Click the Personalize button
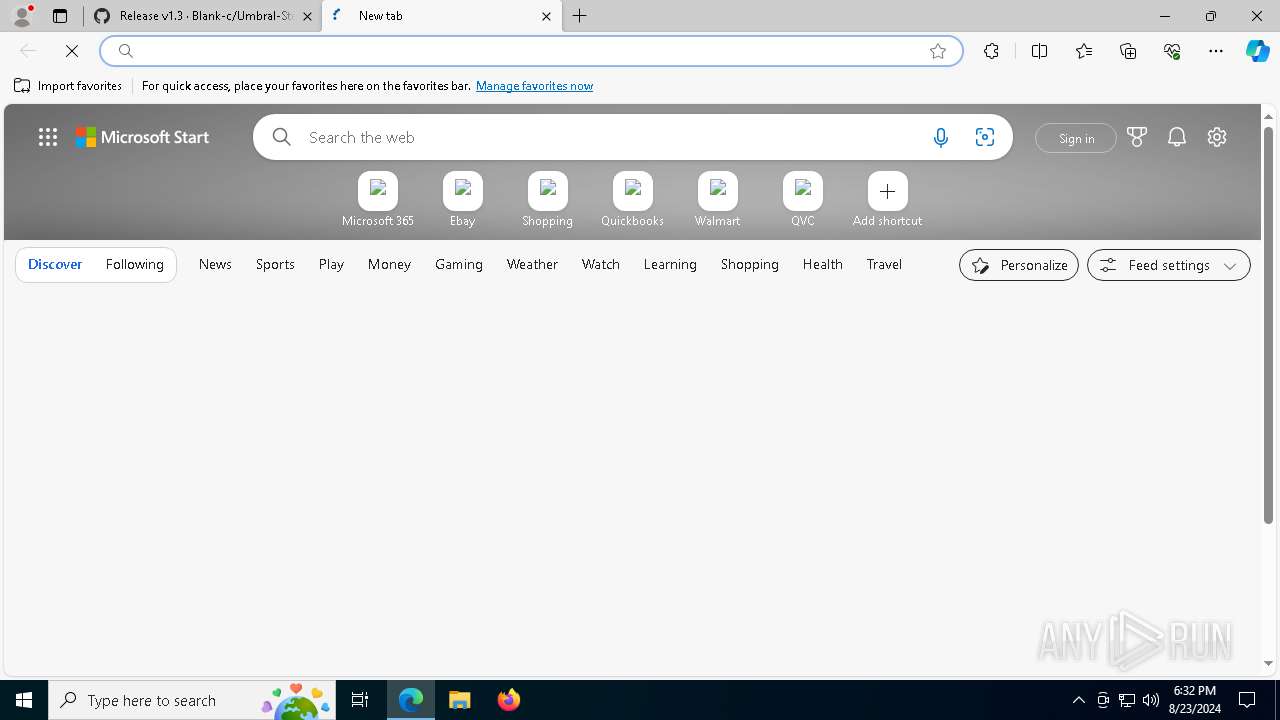This screenshot has width=1280, height=720. pyautogui.click(x=1019, y=265)
